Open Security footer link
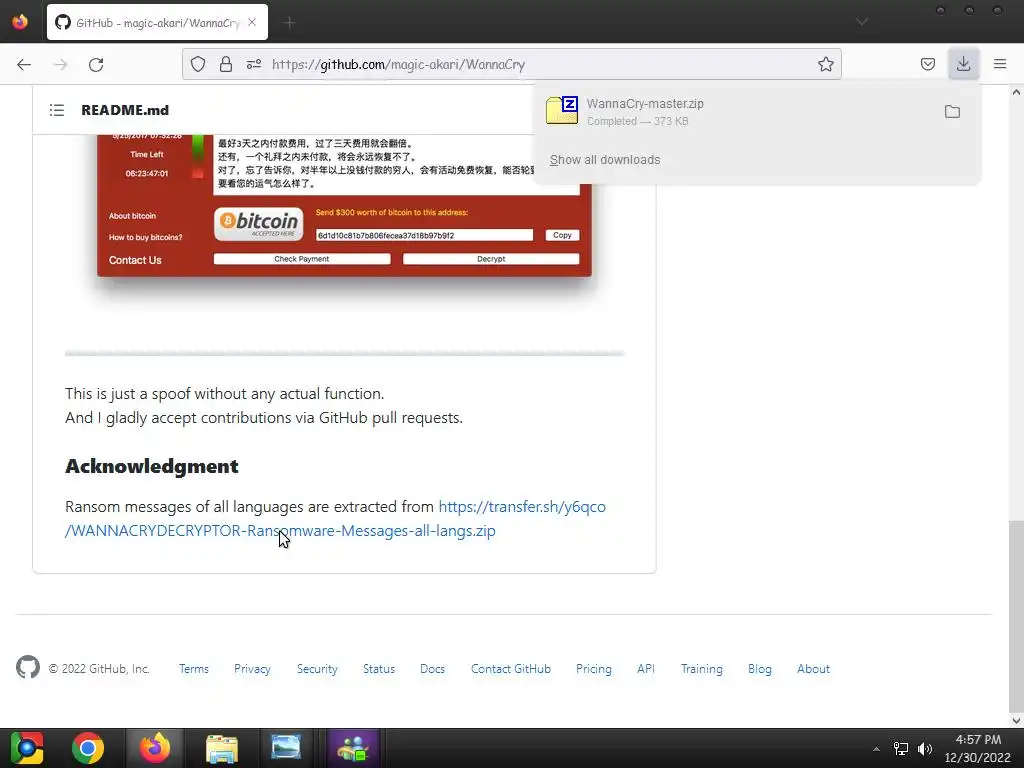1024x768 pixels. (x=317, y=669)
